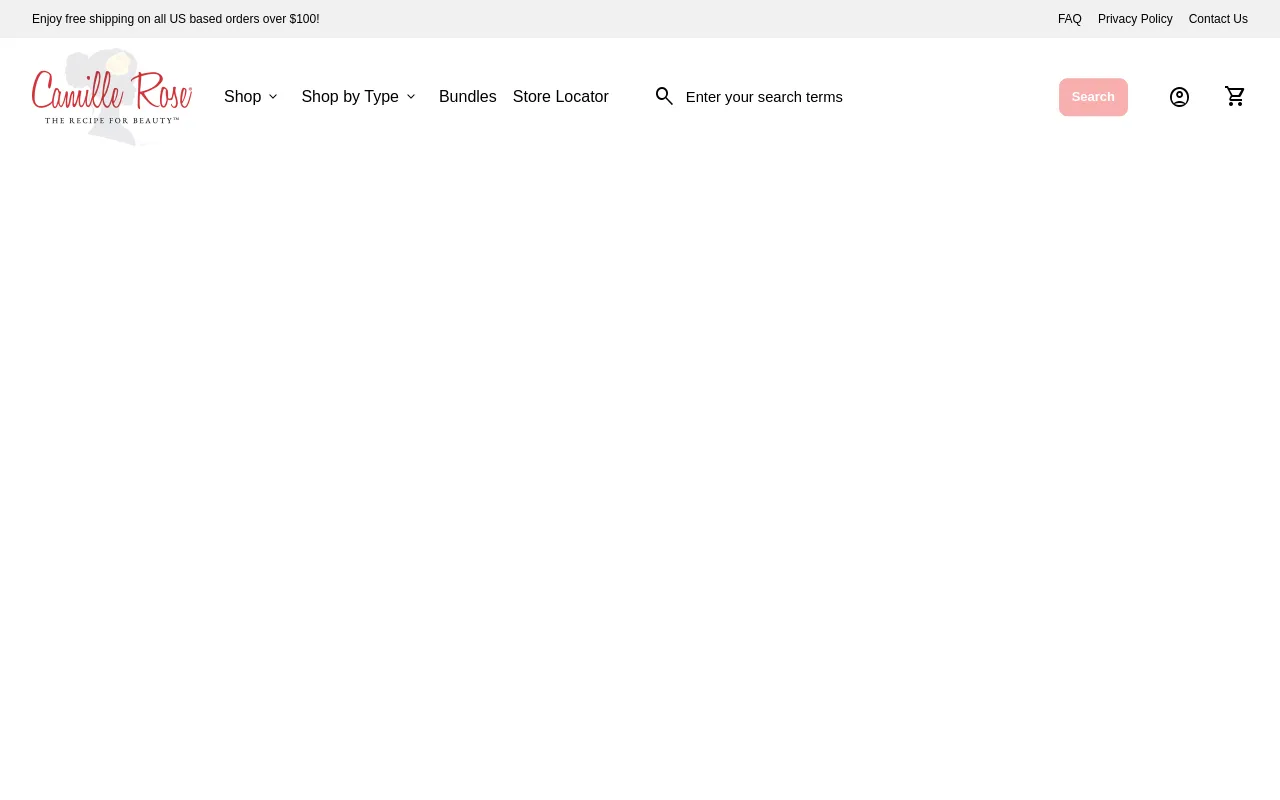This screenshot has width=1280, height=800.
Task: Select the Contact Us link
Action: click(x=1217, y=19)
